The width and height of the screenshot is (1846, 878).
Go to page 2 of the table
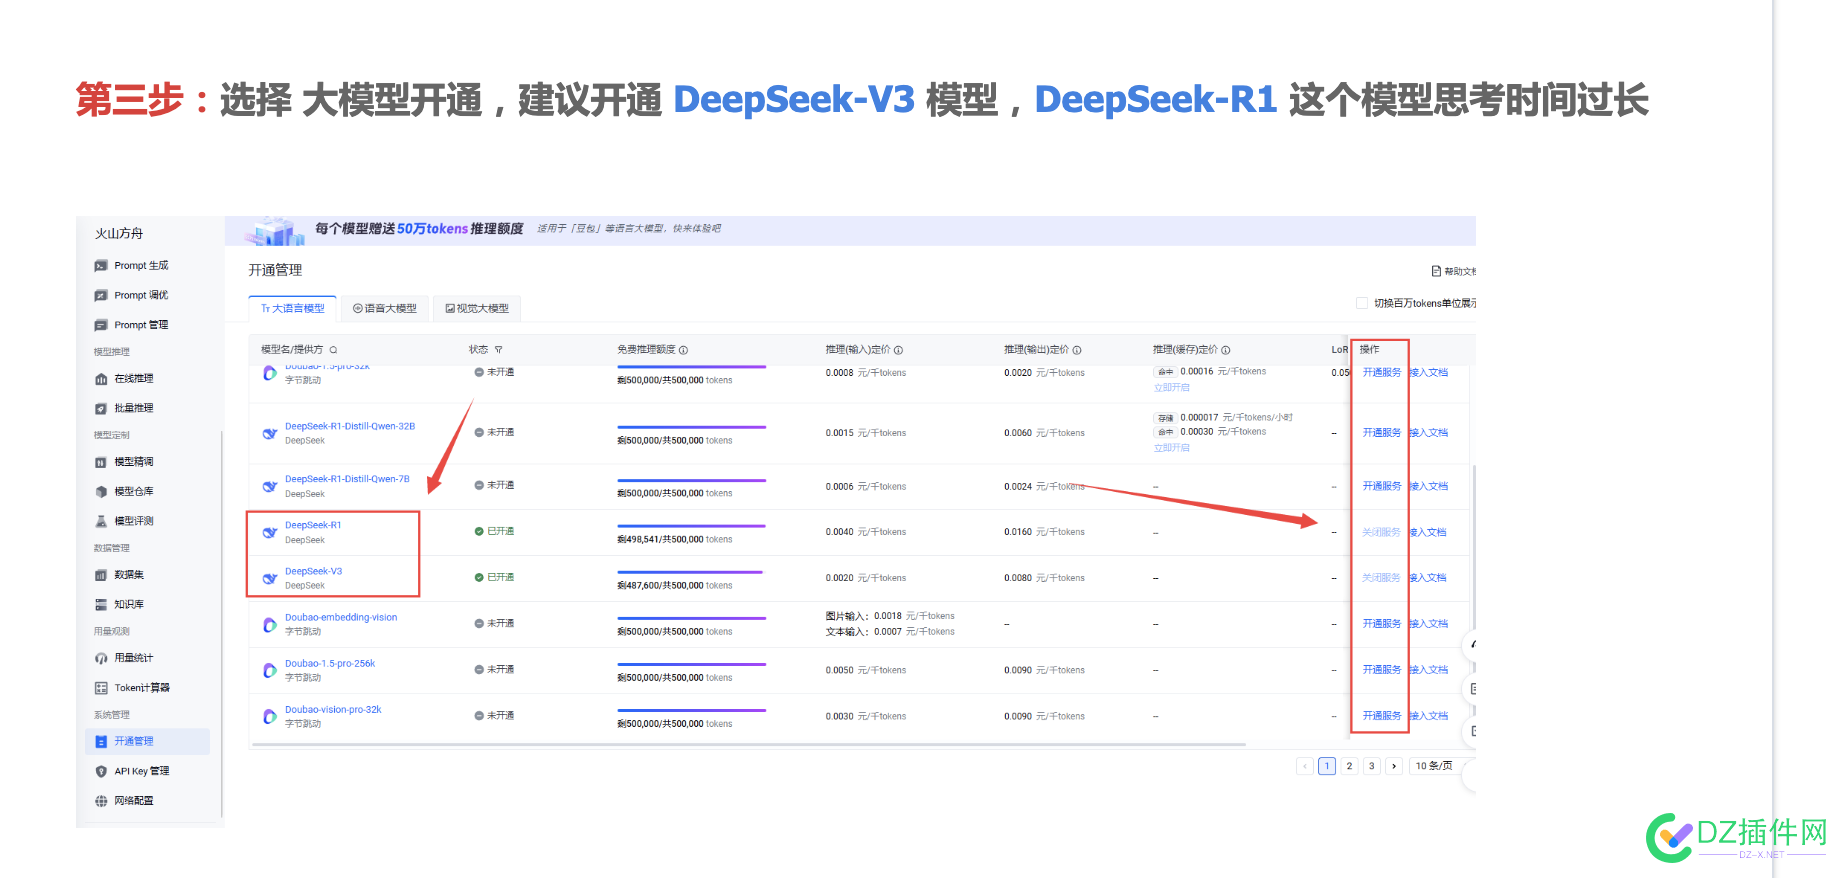pos(1349,766)
